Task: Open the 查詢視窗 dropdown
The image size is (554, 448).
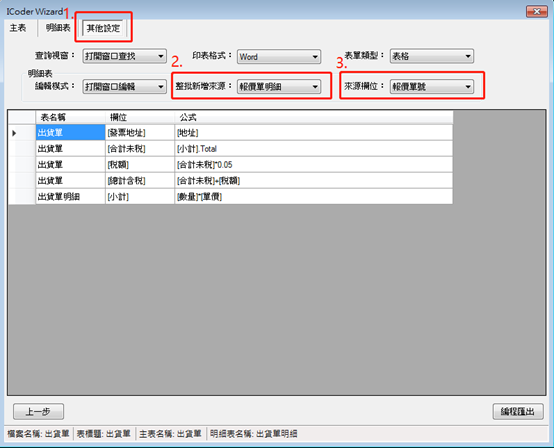Action: (x=125, y=56)
